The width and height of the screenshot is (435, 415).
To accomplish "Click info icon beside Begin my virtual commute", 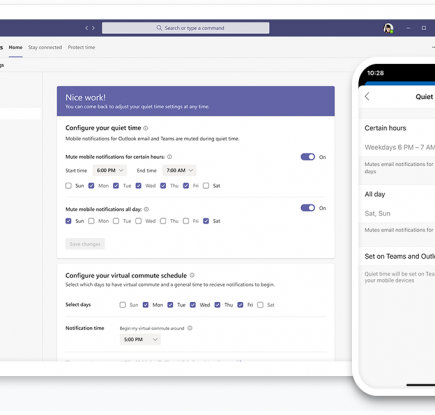I will pos(190,328).
